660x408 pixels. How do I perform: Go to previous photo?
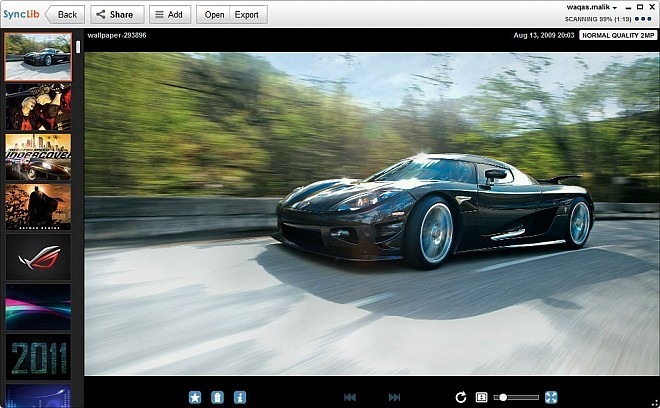pos(350,397)
